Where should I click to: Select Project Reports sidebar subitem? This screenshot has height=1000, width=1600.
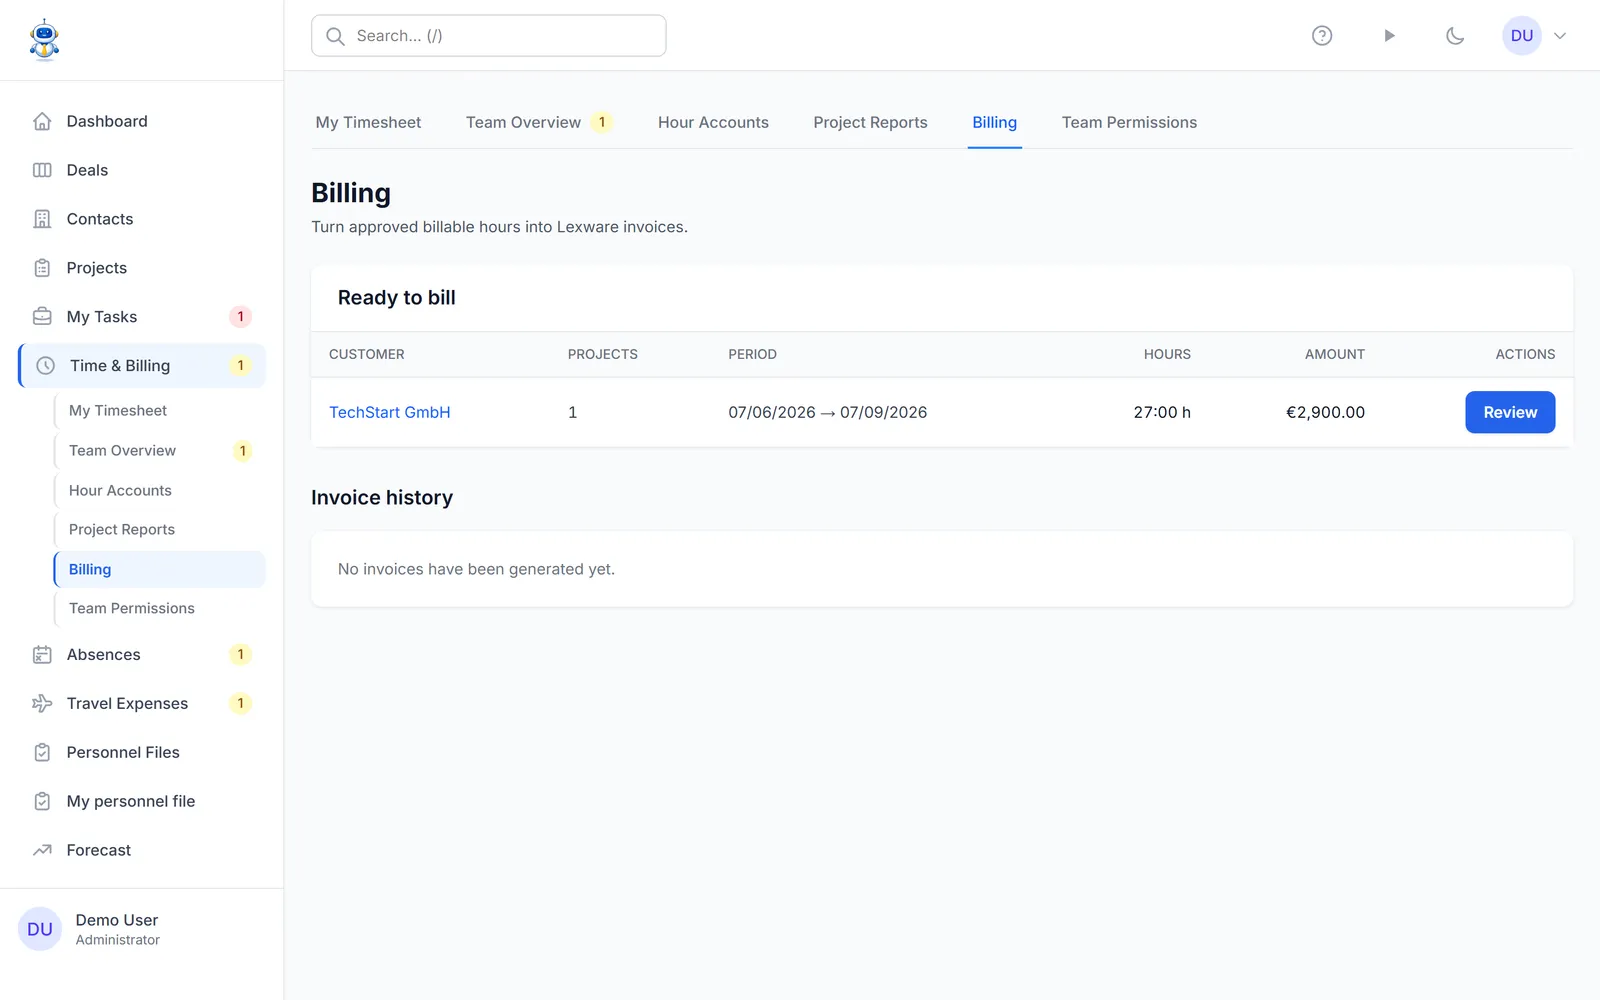160,530
